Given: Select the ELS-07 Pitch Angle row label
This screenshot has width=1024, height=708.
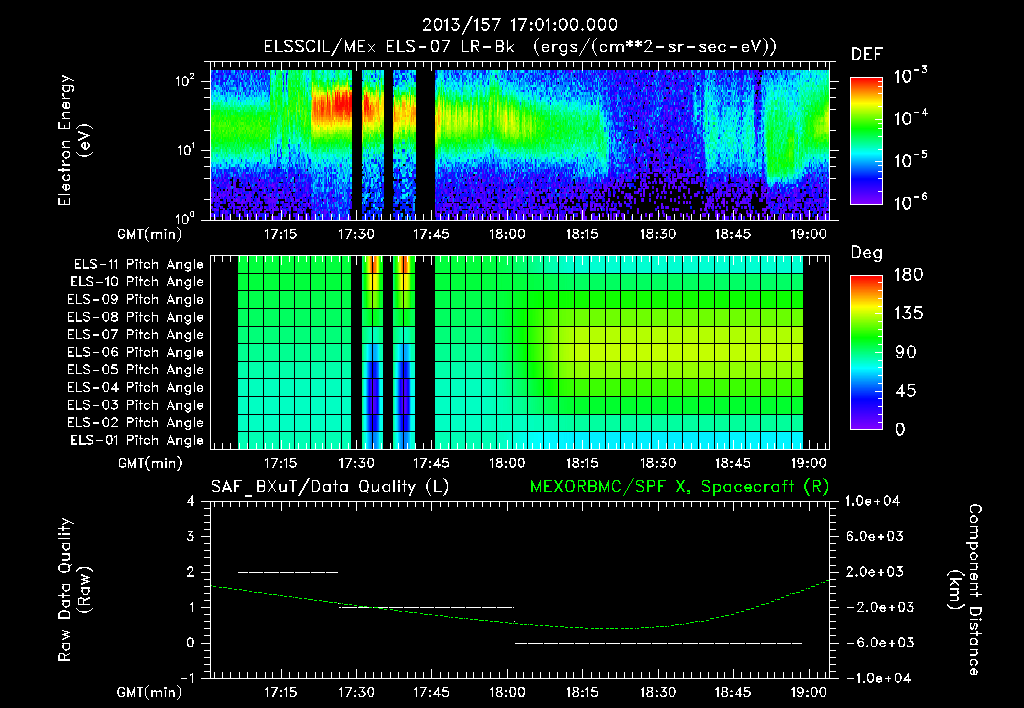Looking at the screenshot, I should 136,335.
